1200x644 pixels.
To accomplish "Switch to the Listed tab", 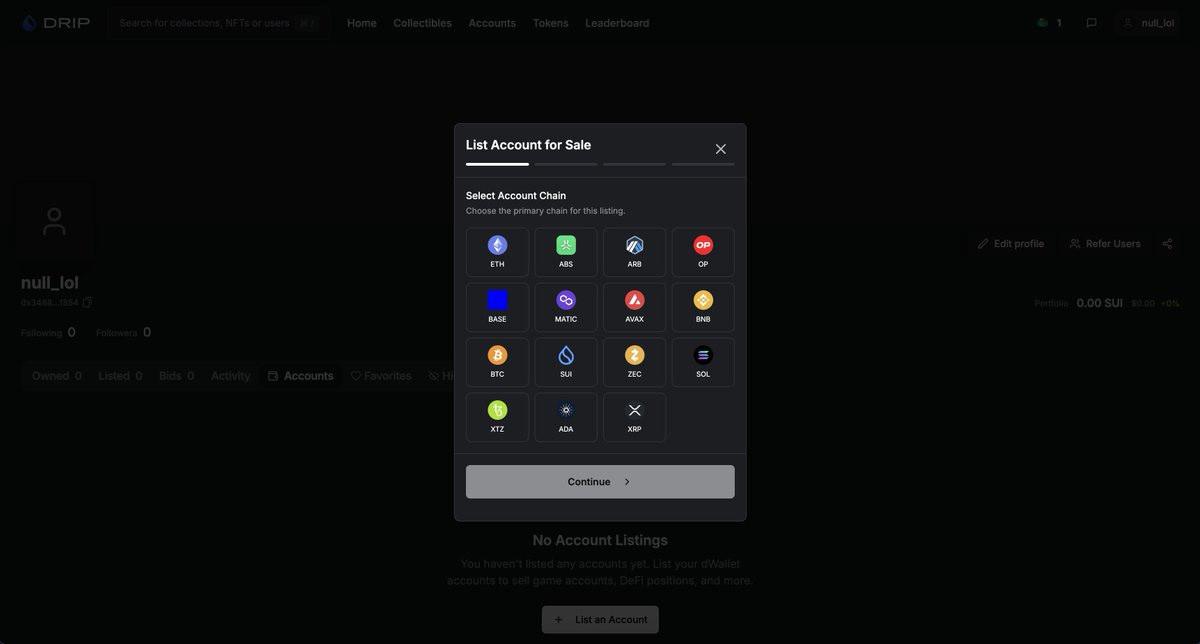I will coord(120,376).
